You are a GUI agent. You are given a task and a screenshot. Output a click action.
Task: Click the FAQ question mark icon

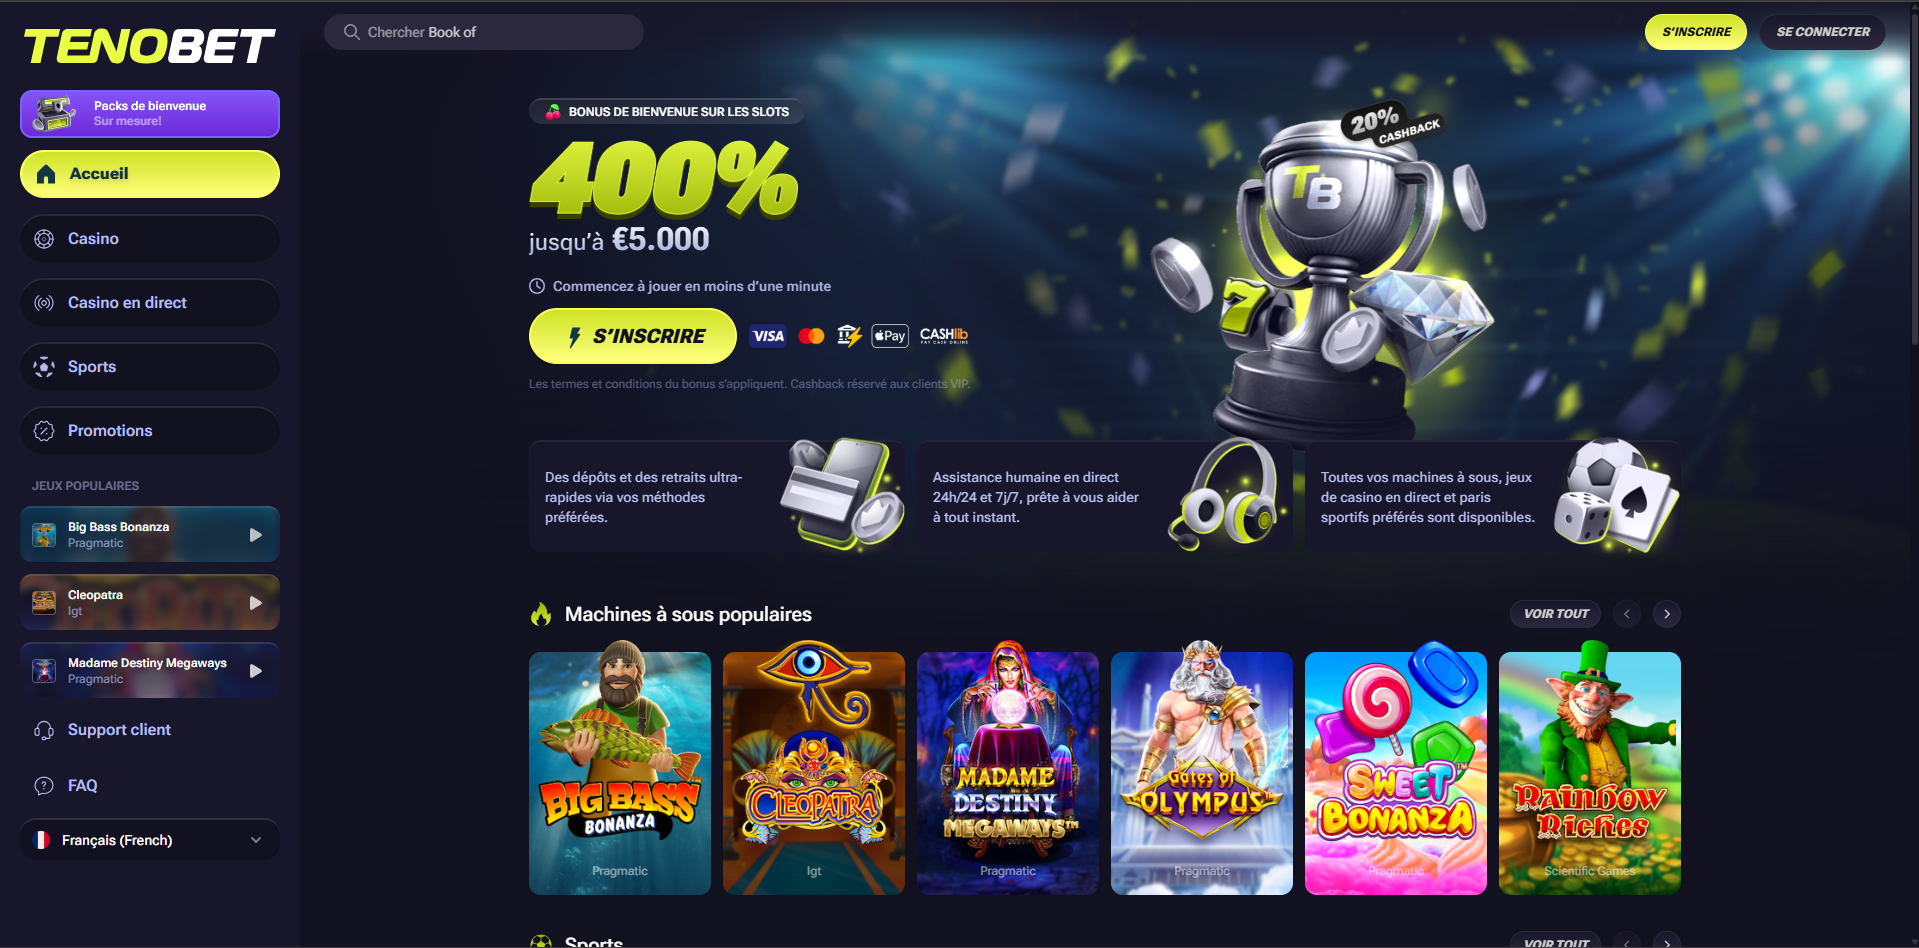coord(44,786)
